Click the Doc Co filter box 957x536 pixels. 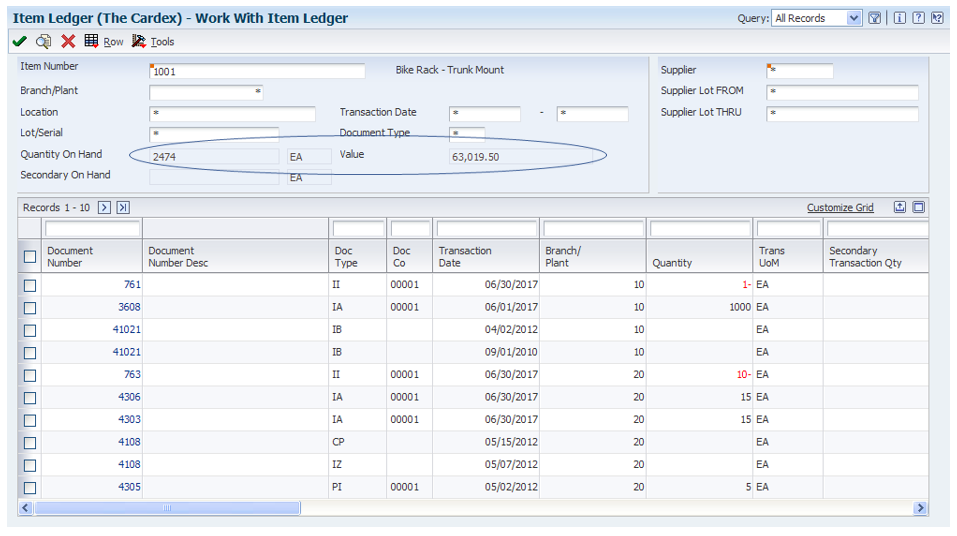410,229
